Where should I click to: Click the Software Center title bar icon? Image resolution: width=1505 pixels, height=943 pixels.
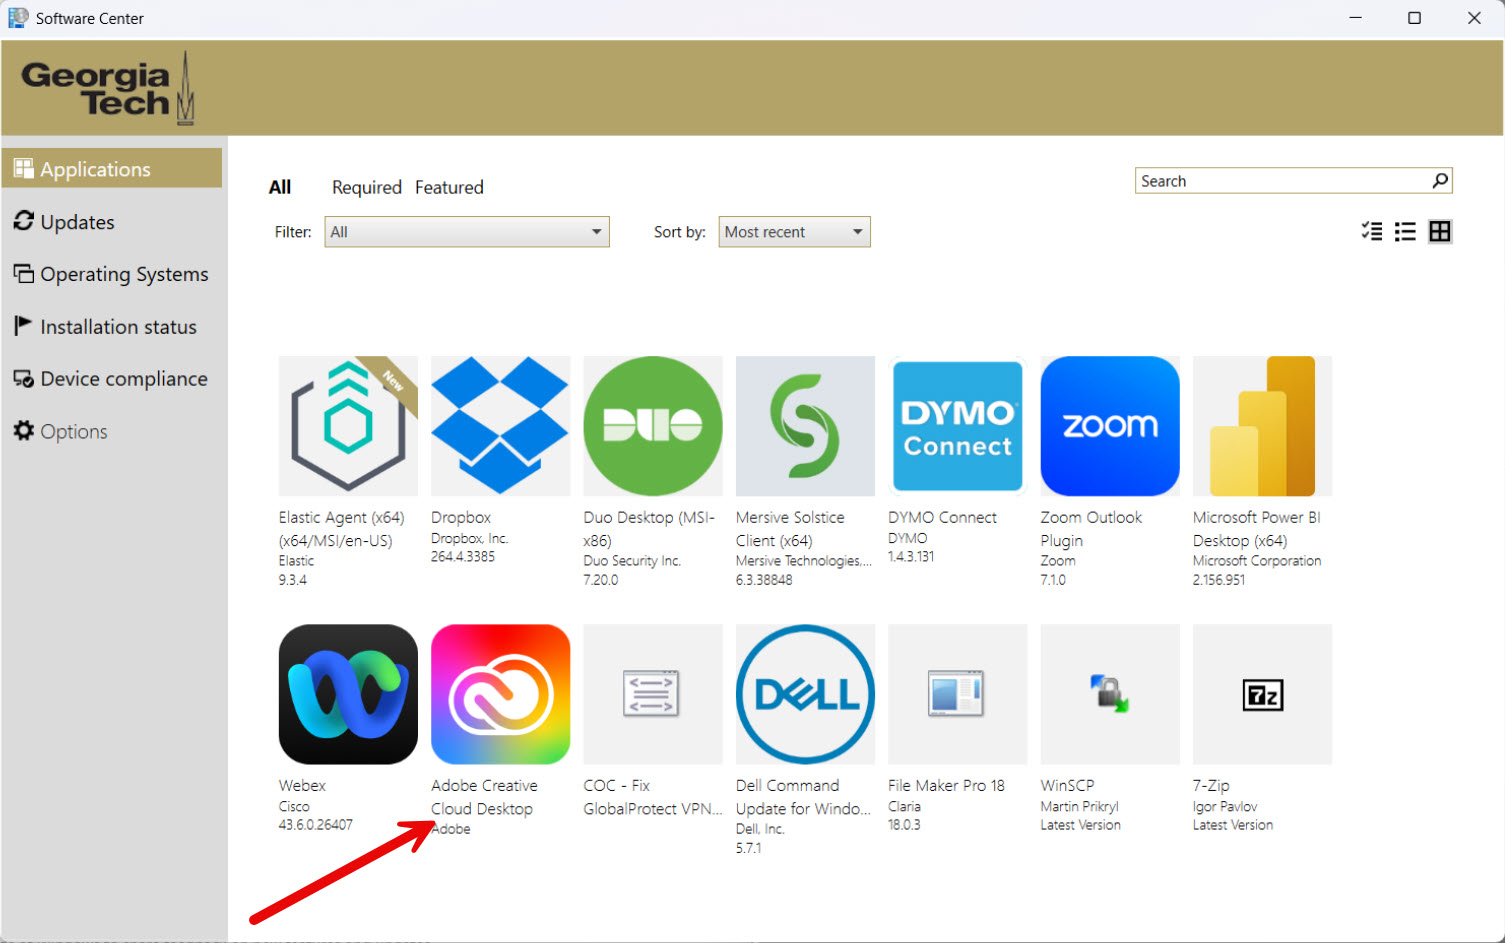[18, 18]
